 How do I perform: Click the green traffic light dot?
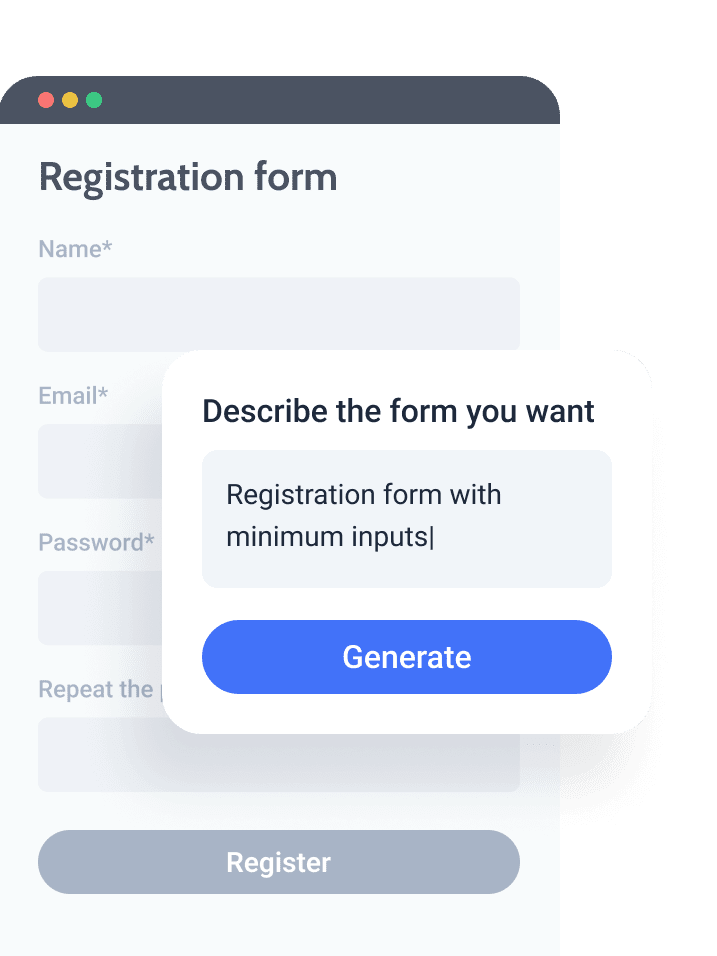pos(93,100)
